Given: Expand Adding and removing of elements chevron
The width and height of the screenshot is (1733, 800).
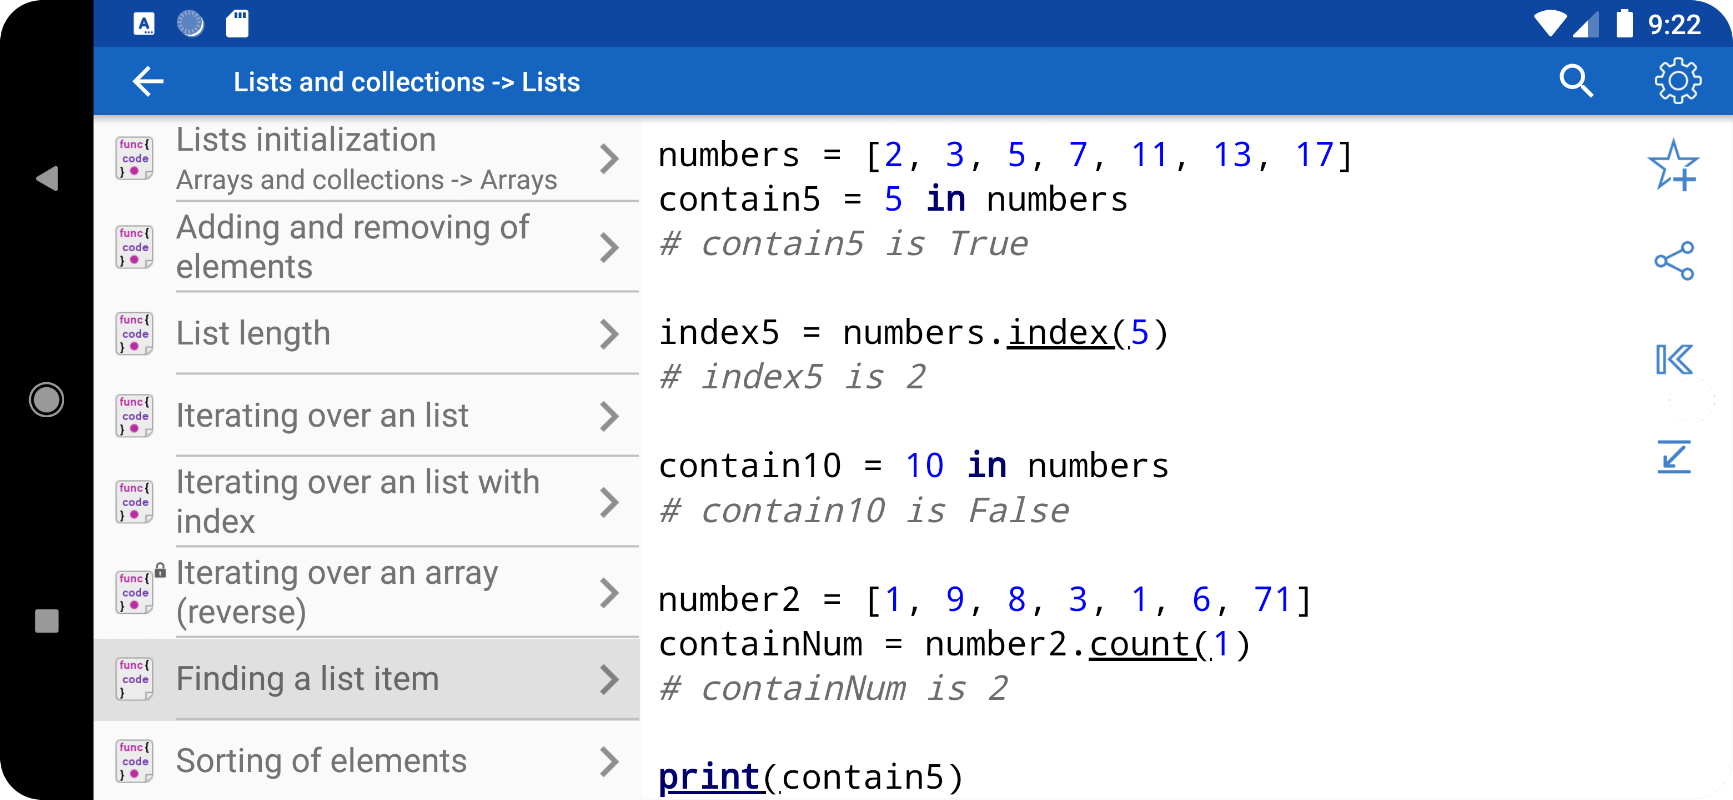Looking at the screenshot, I should pyautogui.click(x=609, y=247).
